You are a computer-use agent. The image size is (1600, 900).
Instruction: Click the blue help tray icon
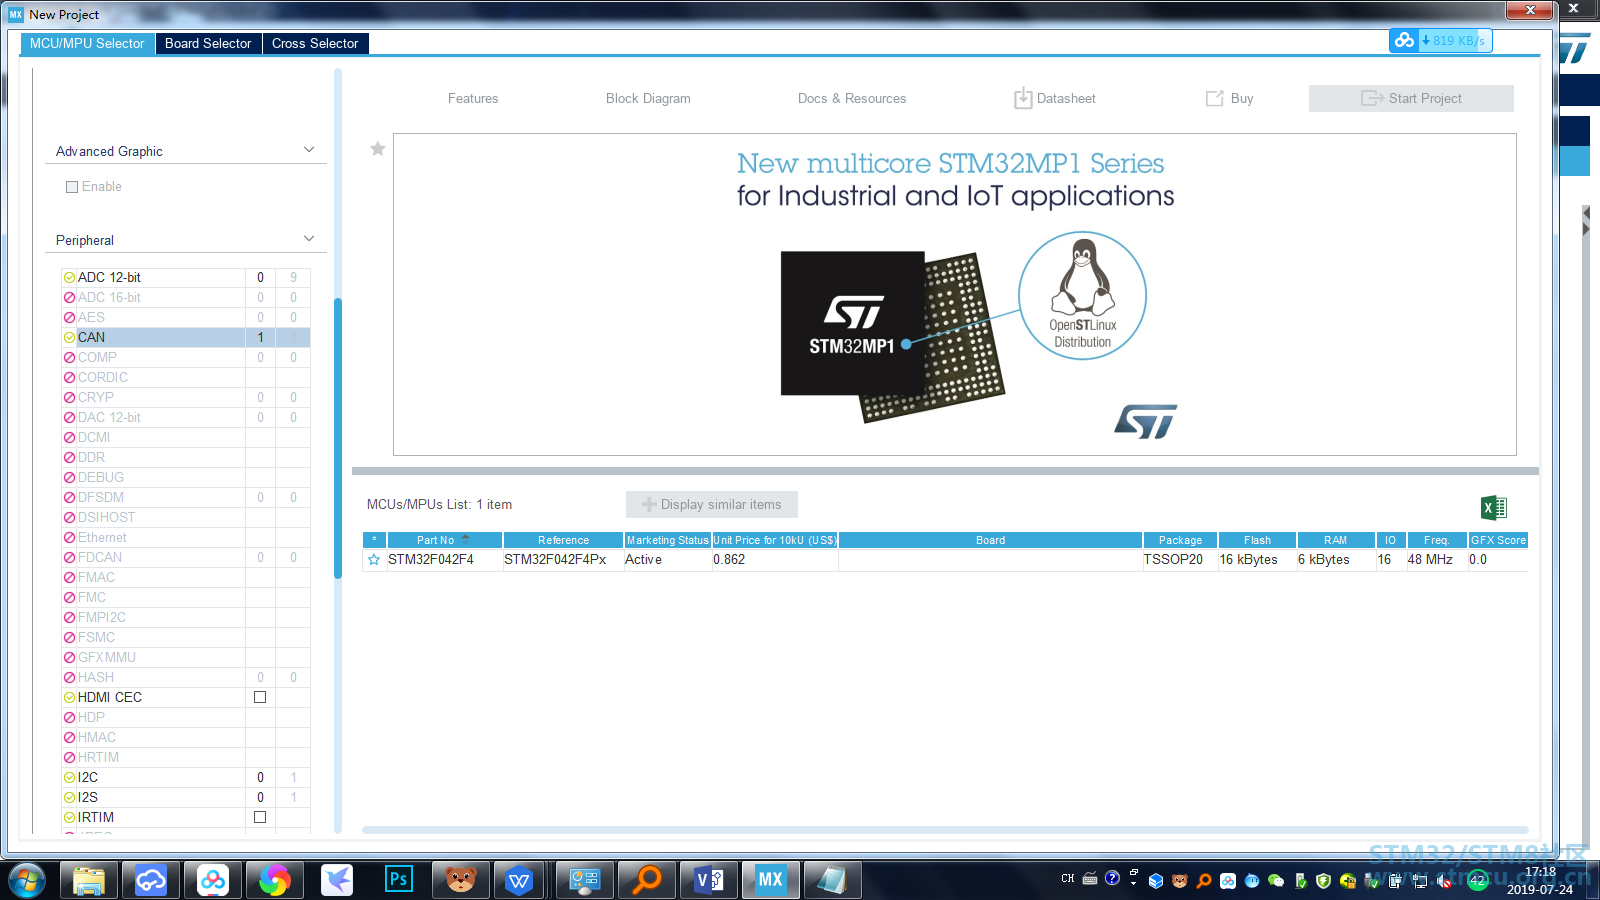(x=1112, y=878)
